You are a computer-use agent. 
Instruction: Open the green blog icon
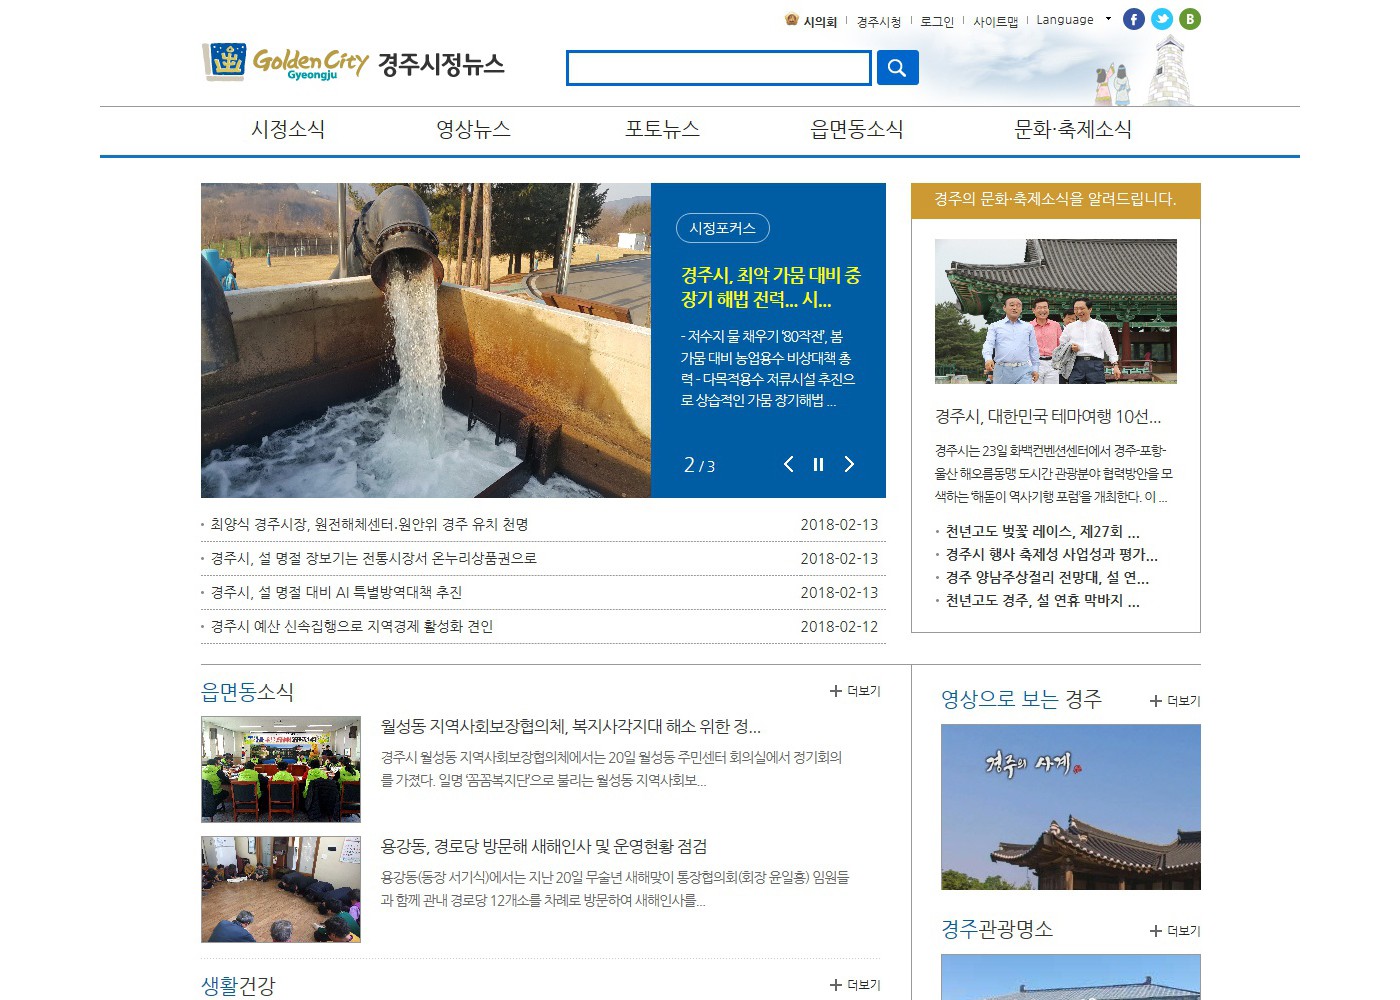click(x=1189, y=19)
